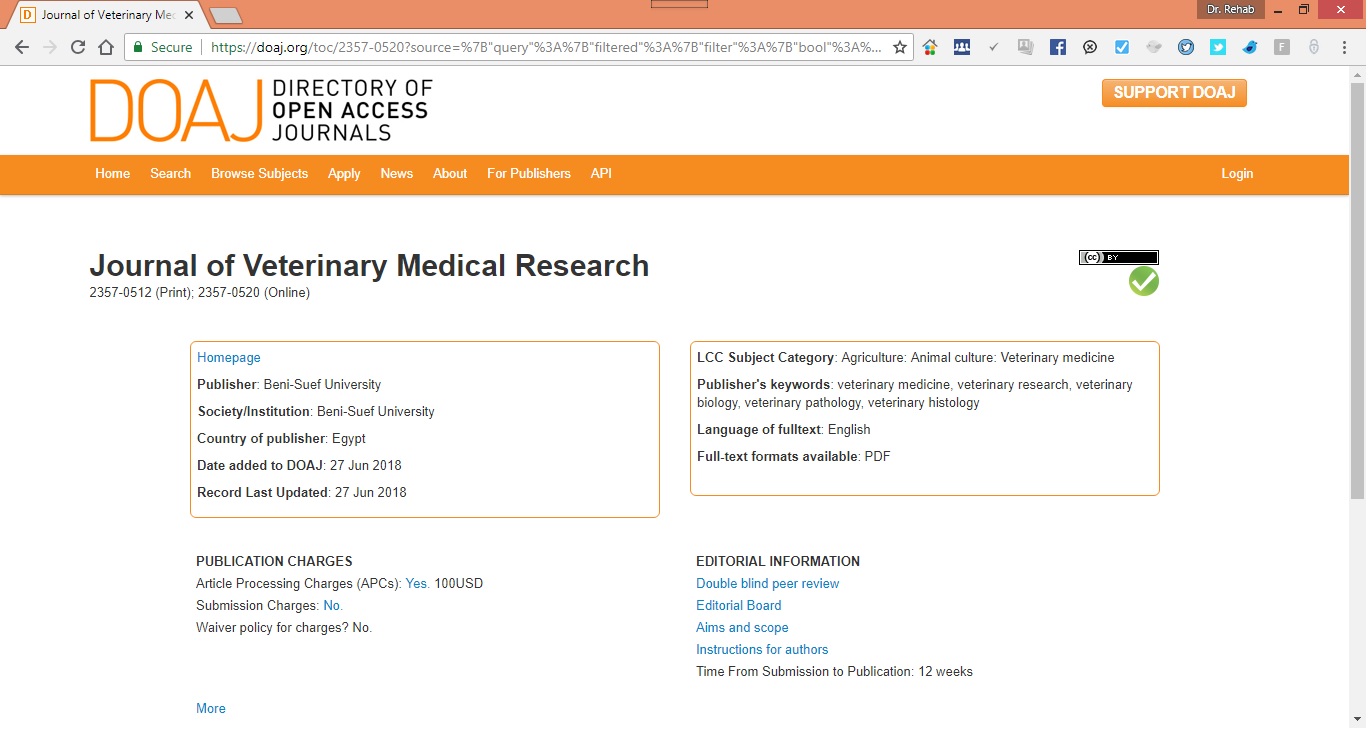1368x732 pixels.
Task: Click Login in the orange bar
Action: pos(1237,173)
